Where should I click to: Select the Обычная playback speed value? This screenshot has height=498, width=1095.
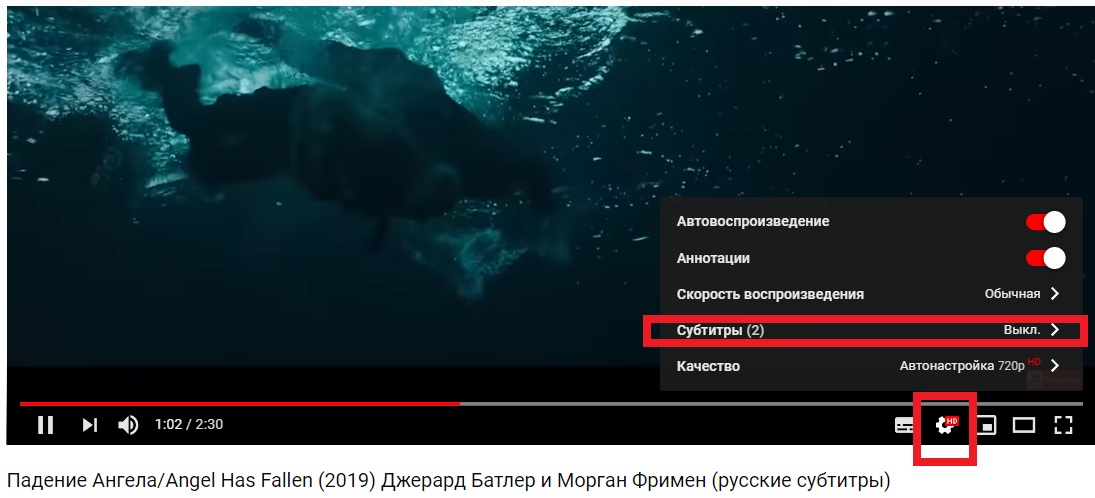1012,294
